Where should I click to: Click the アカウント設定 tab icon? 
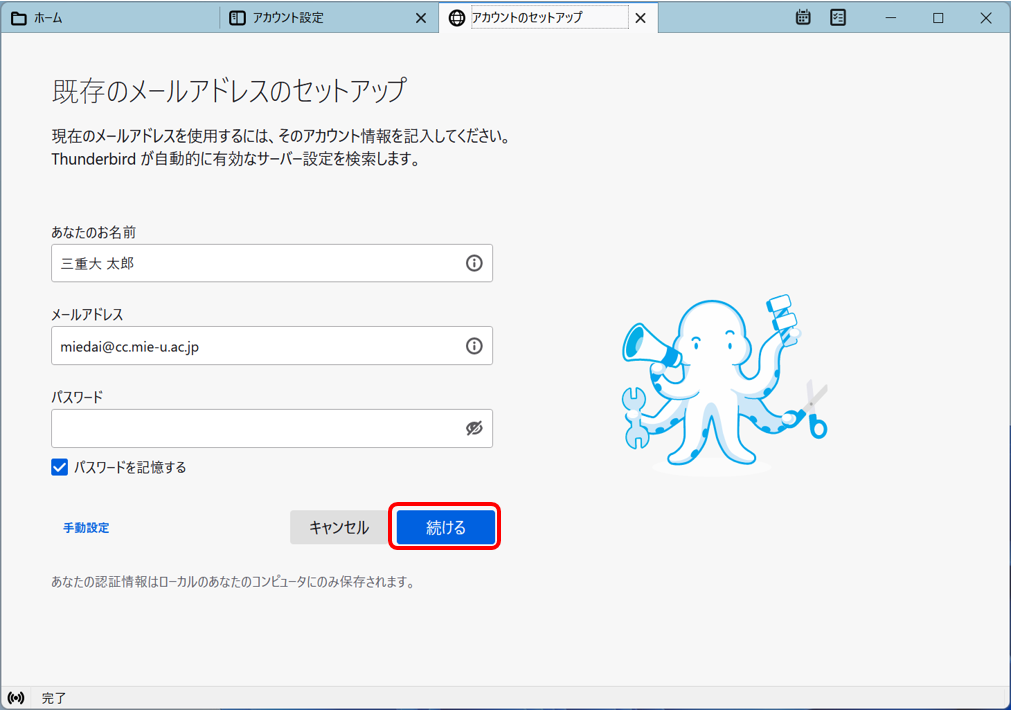[237, 18]
